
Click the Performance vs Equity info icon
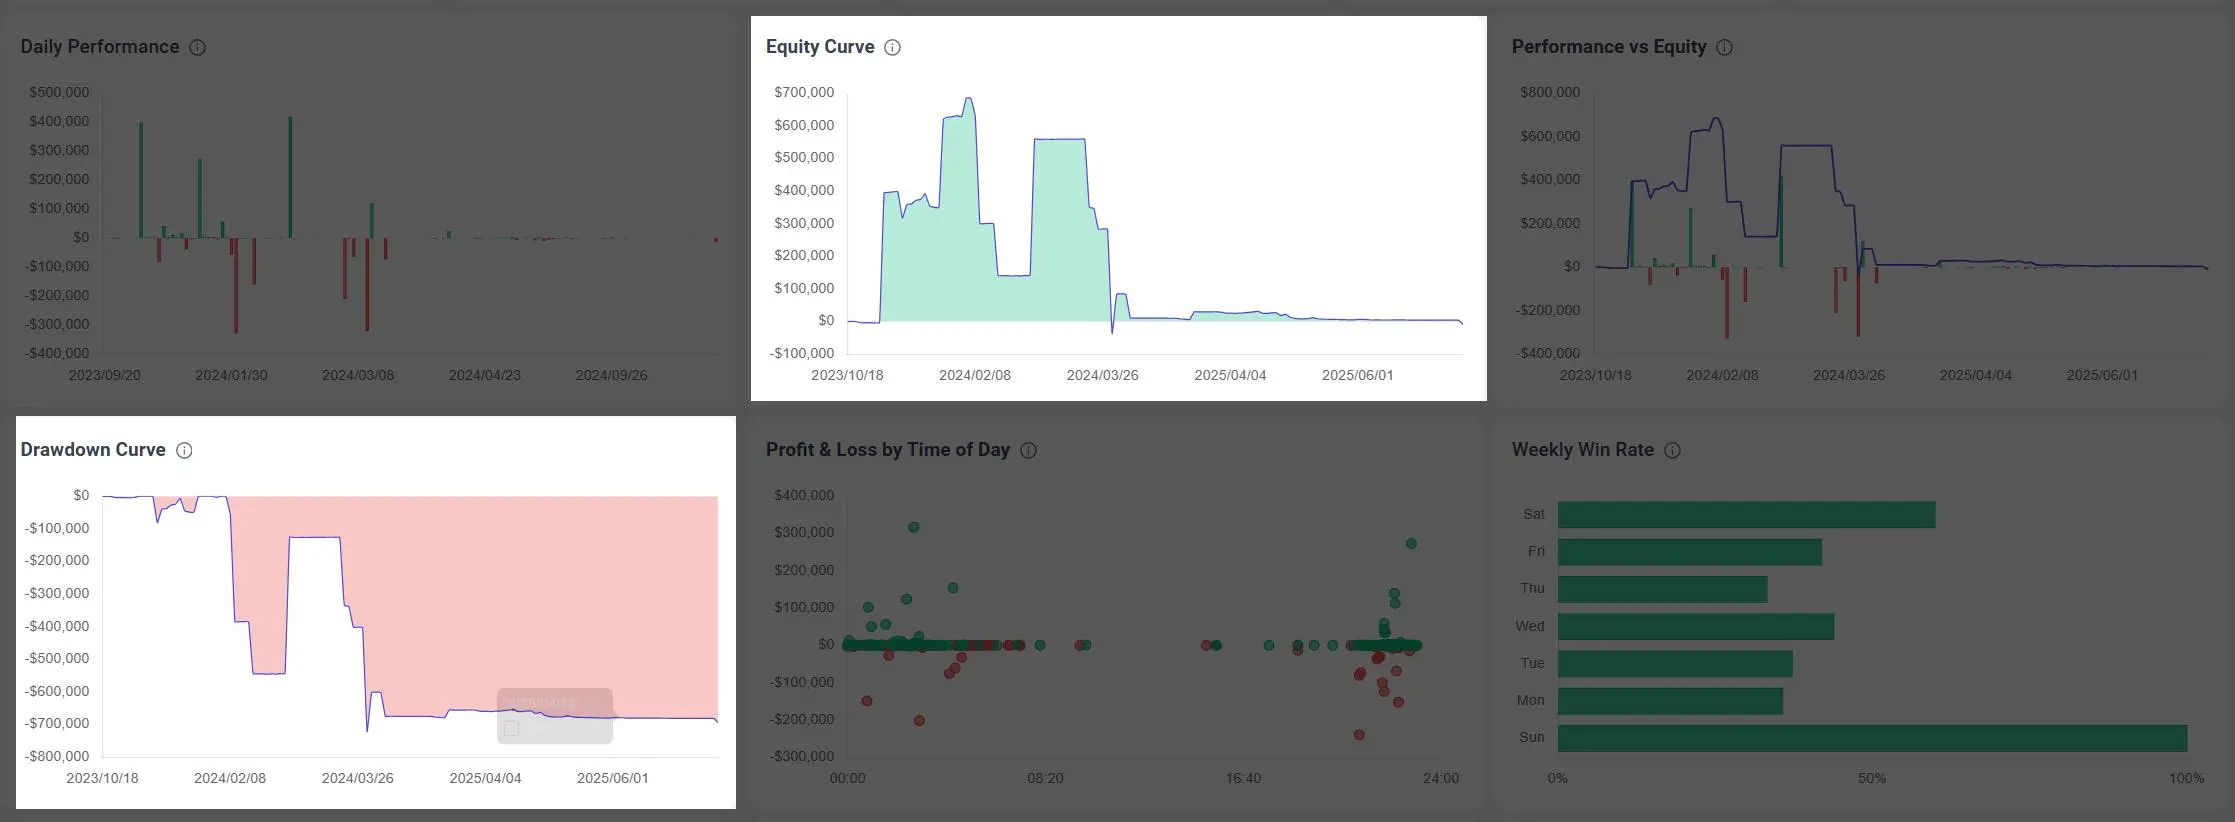(x=1725, y=47)
